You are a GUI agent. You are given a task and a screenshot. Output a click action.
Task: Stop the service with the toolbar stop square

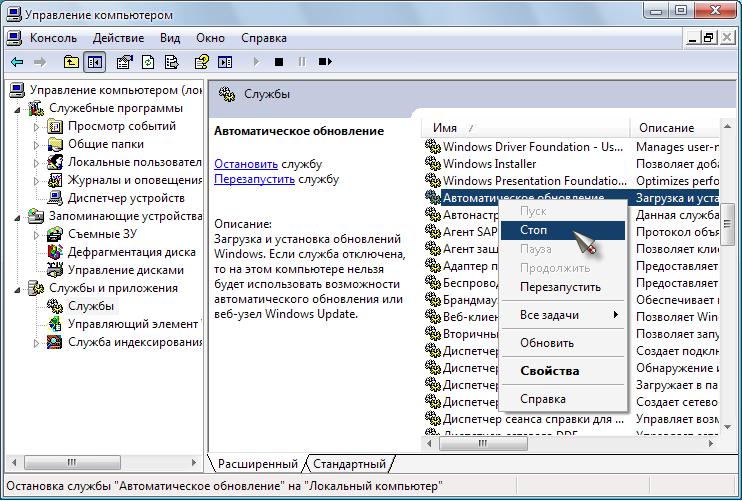click(x=279, y=62)
